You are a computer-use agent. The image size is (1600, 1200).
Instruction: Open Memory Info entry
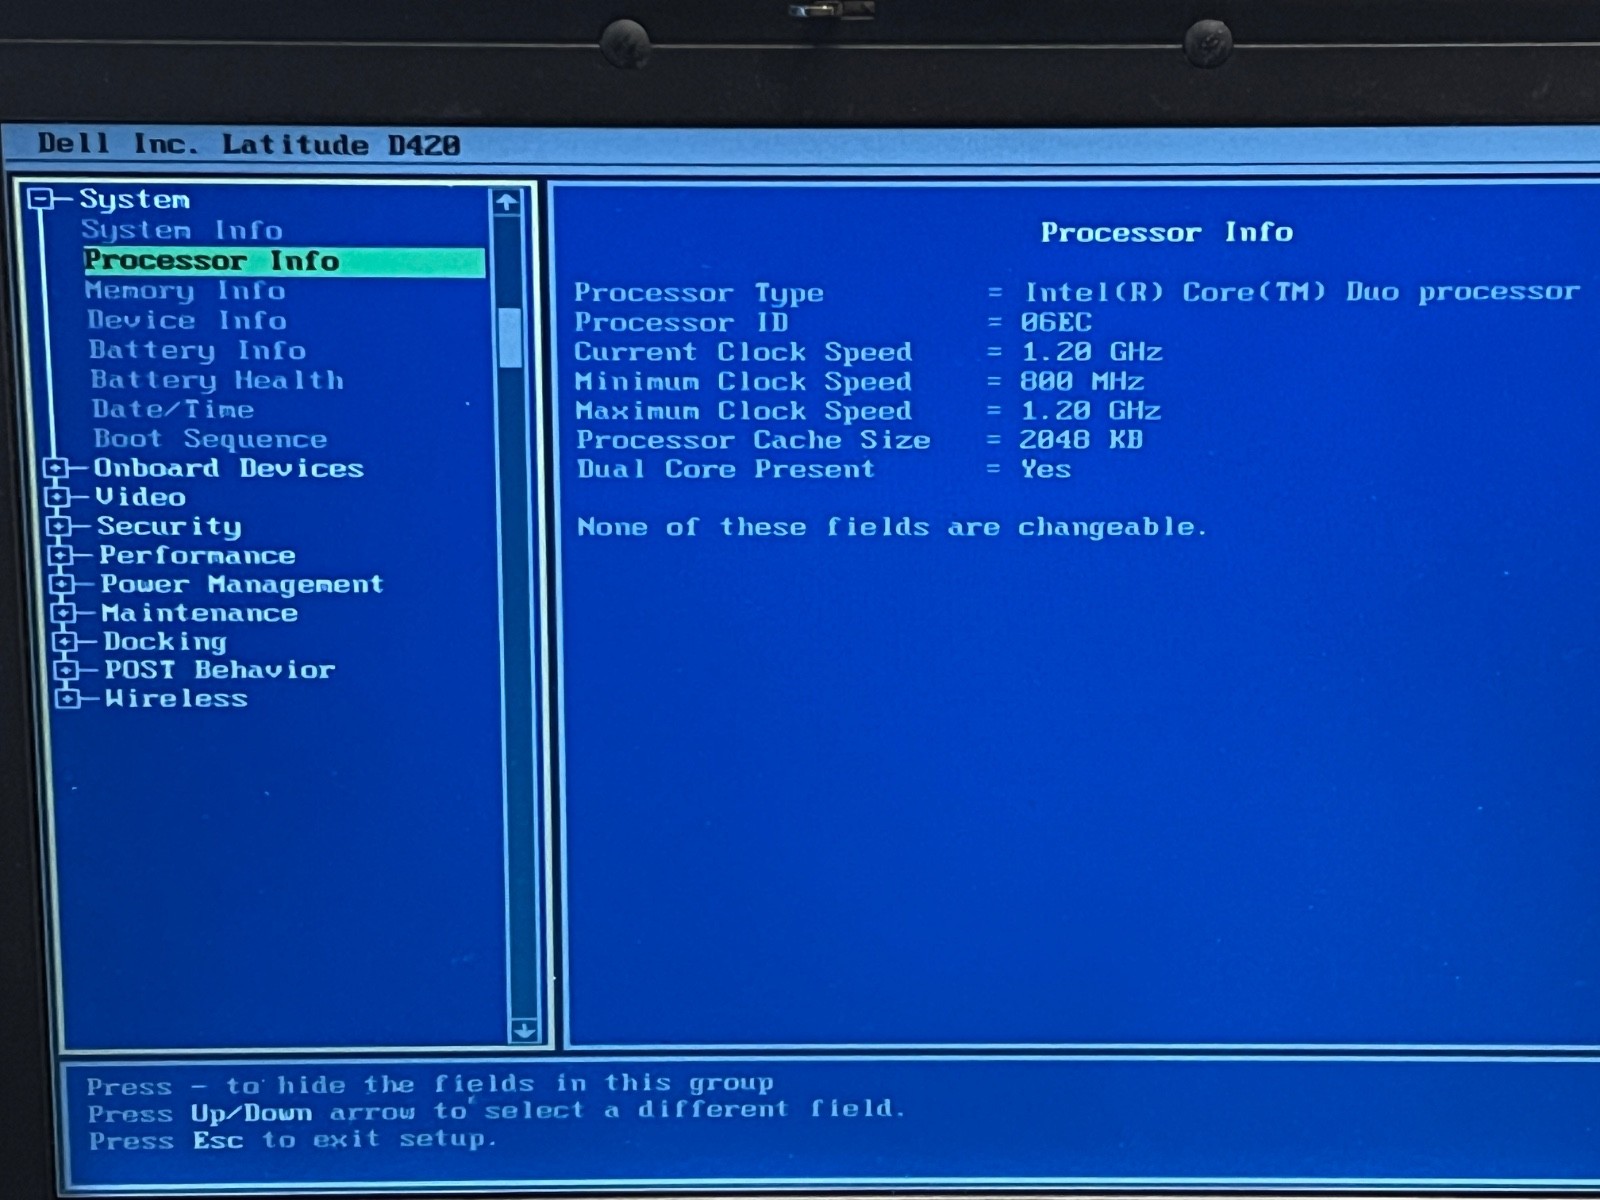point(185,291)
